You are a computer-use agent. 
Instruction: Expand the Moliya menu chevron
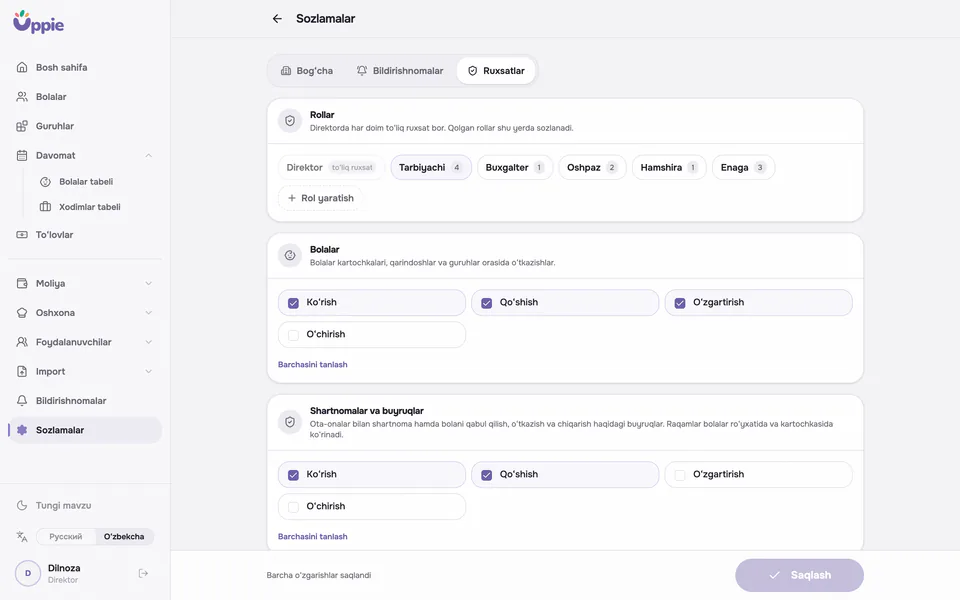pos(149,283)
